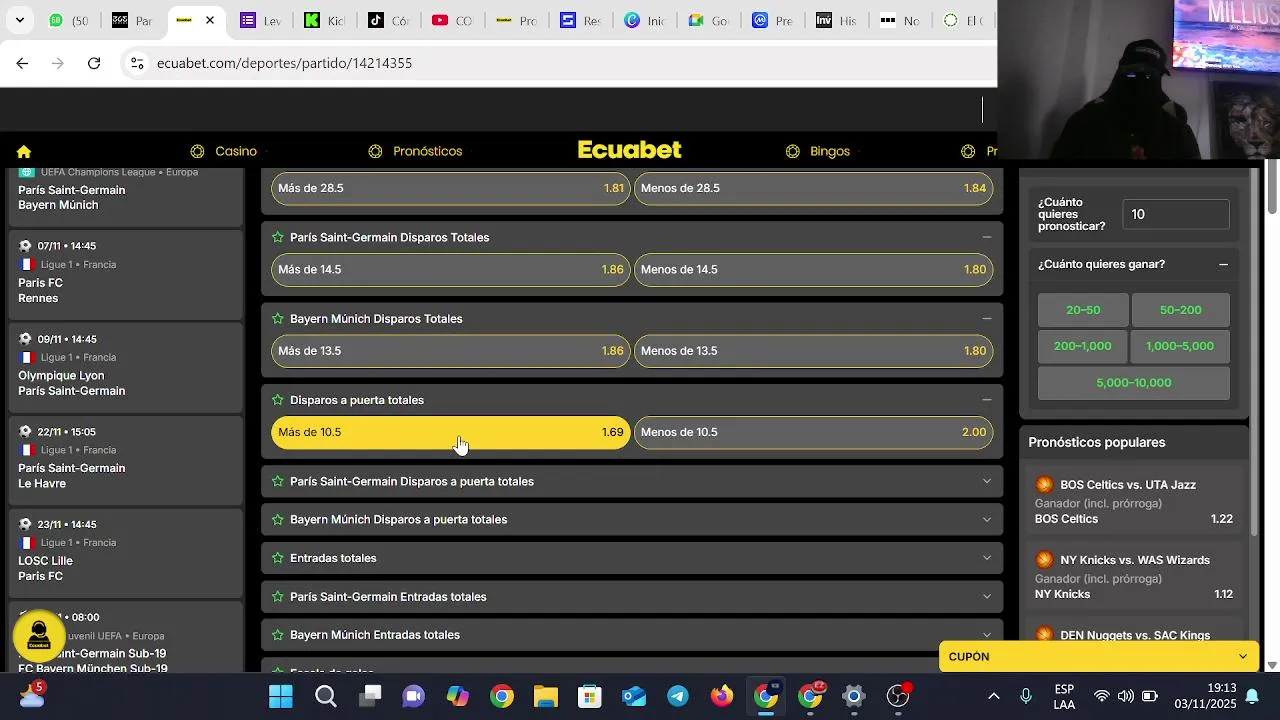
Task: Collapse the ¿Cuánto quieres ganar? section
Action: point(1223,265)
